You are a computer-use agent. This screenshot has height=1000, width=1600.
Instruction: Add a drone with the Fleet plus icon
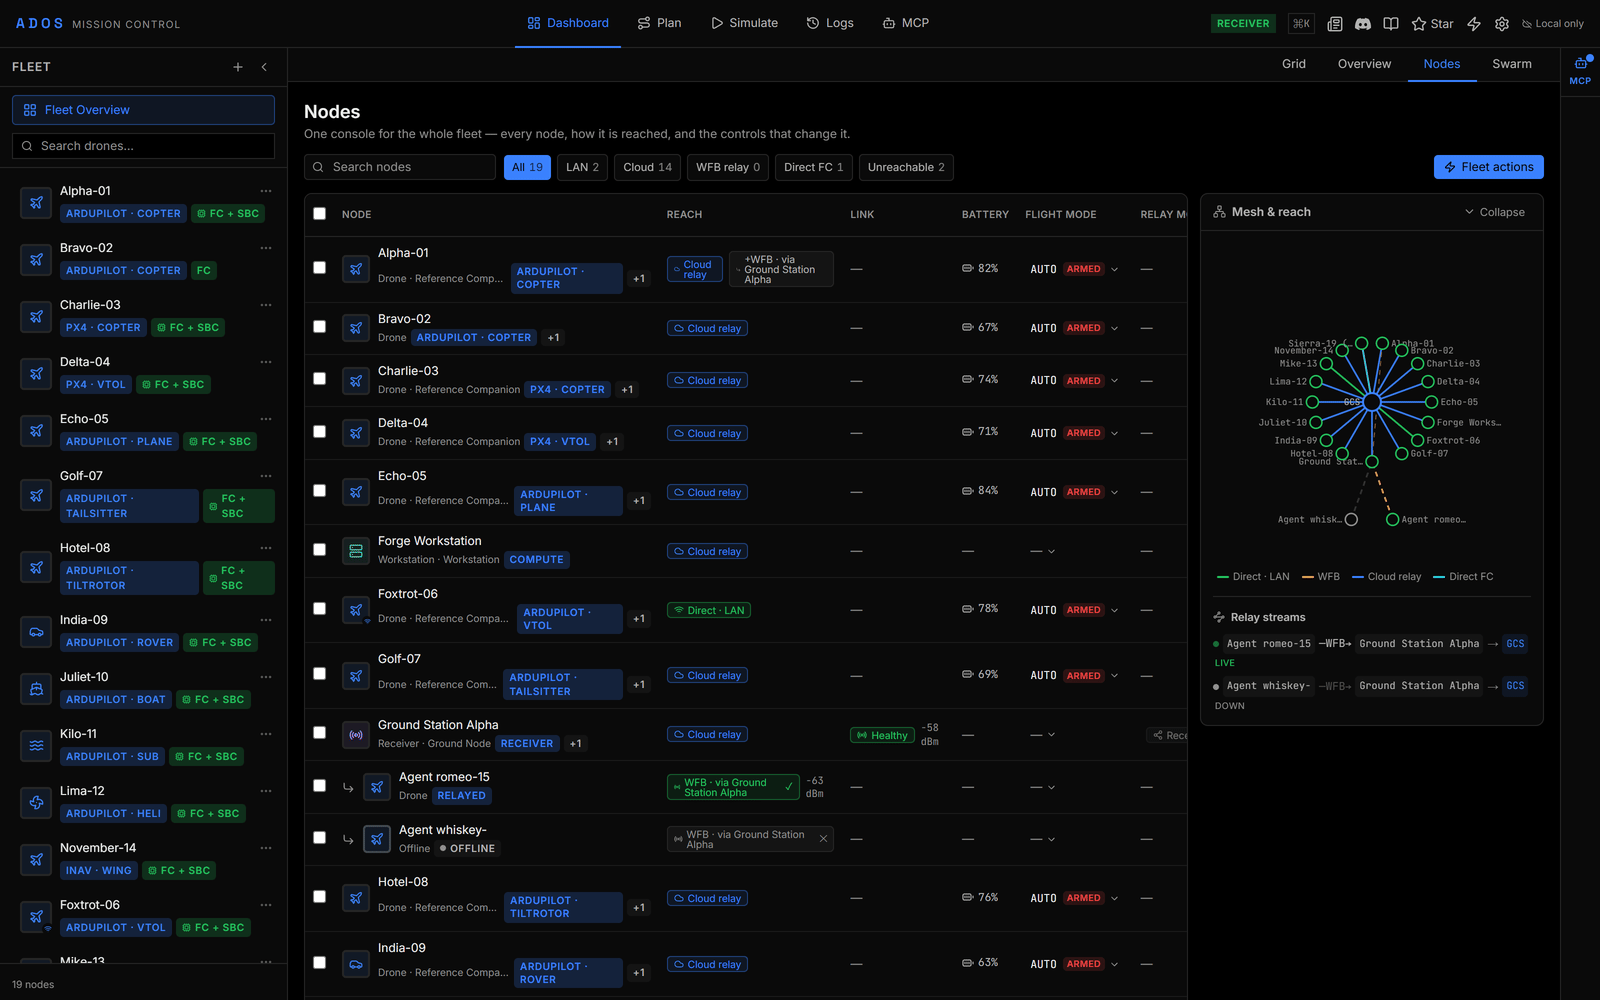(238, 67)
